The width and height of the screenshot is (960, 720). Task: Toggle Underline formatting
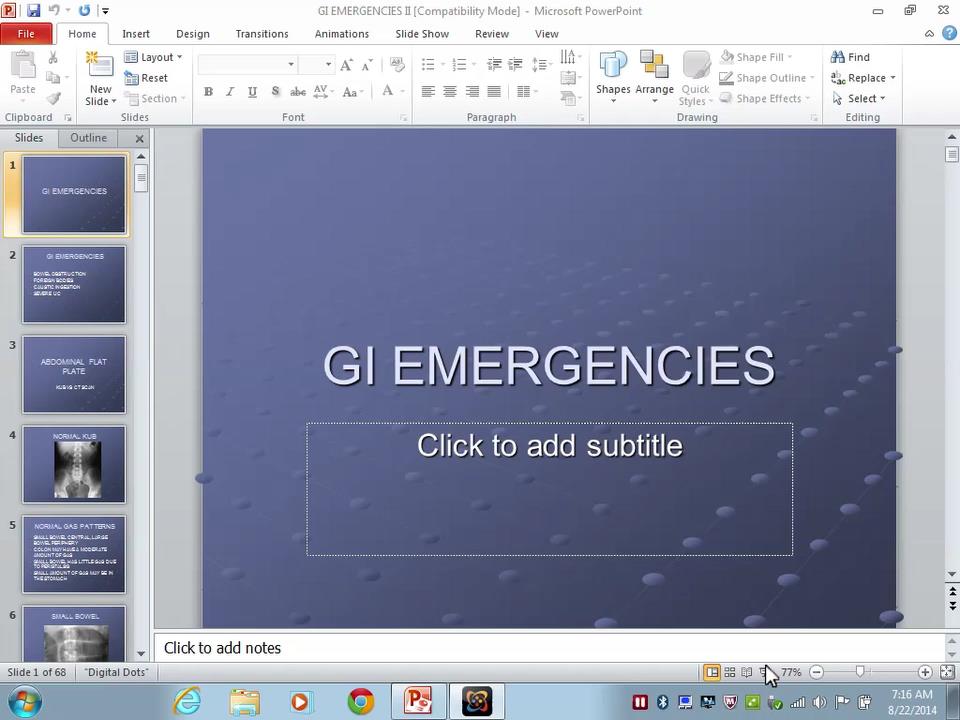pyautogui.click(x=252, y=92)
